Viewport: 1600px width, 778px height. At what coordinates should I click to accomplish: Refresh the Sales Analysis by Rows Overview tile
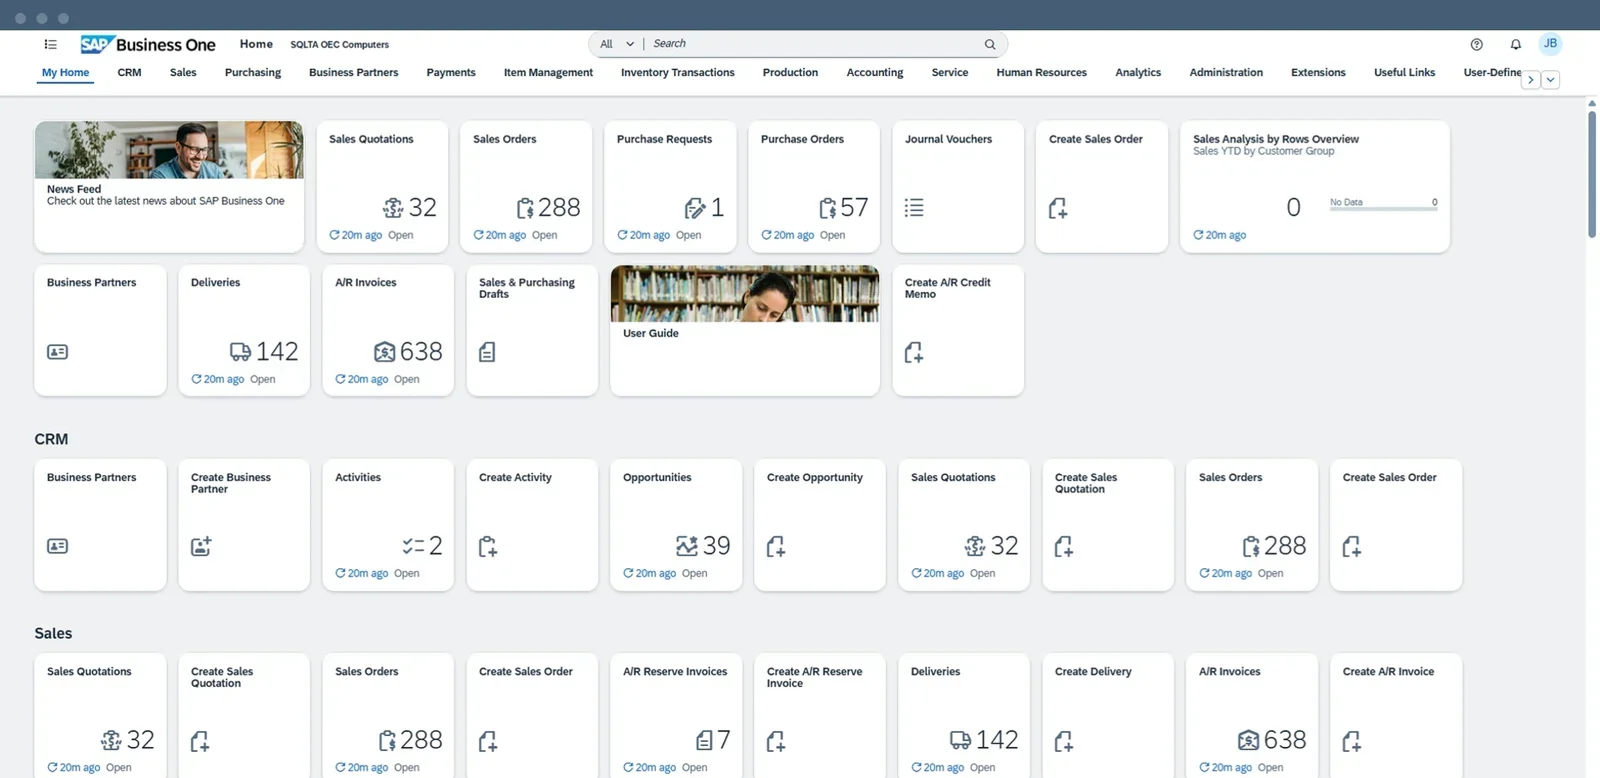click(1198, 235)
